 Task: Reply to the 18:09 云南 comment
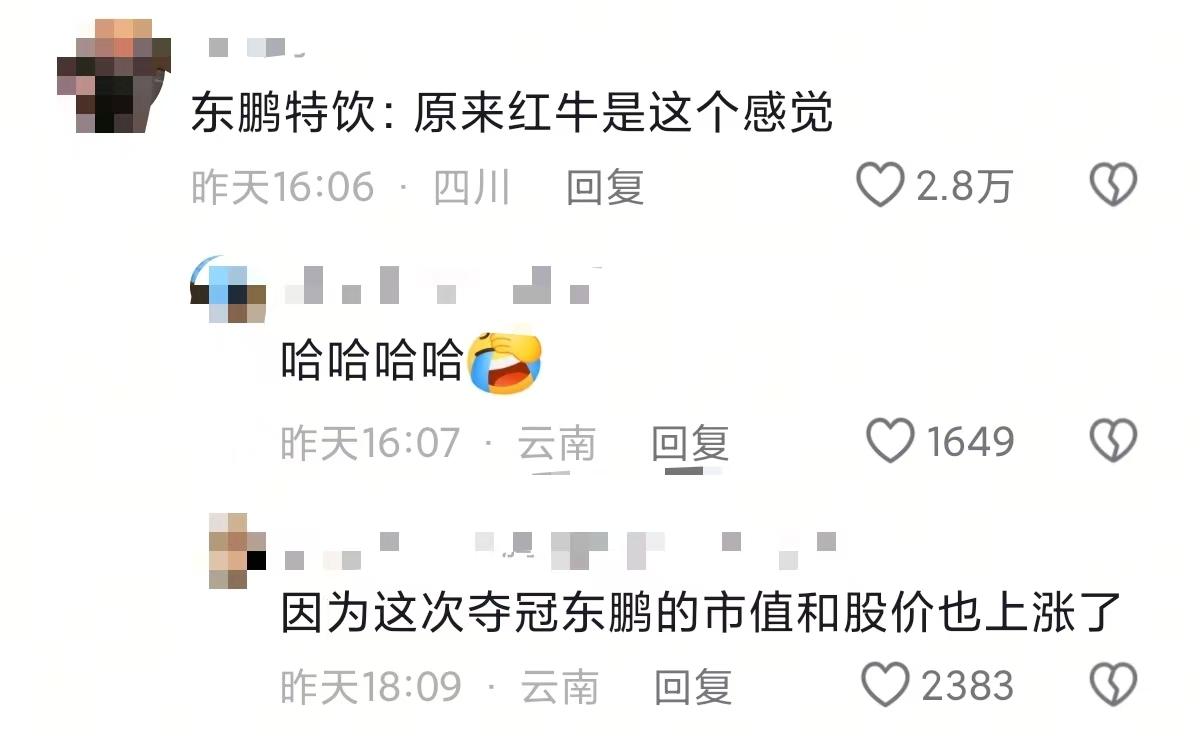(693, 687)
